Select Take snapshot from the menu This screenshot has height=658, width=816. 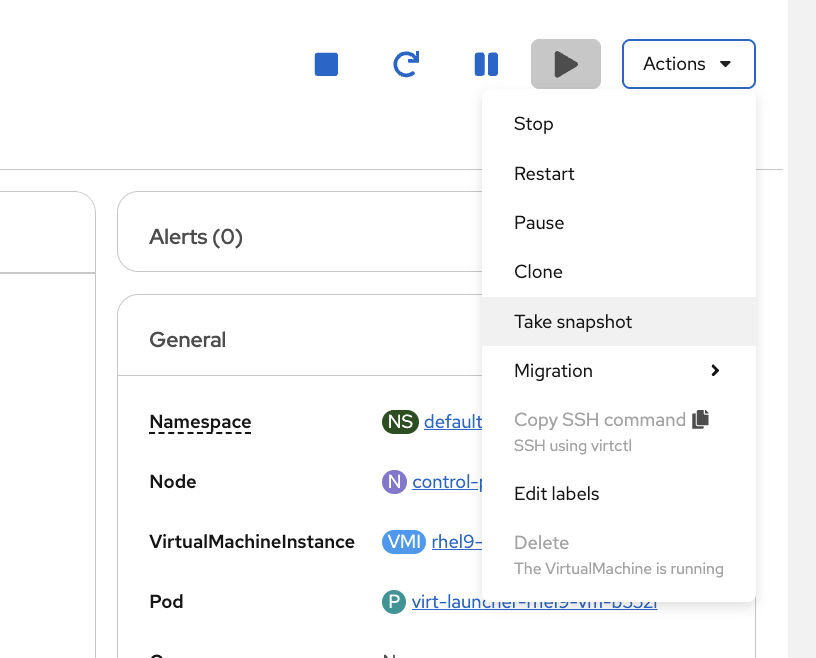tap(572, 321)
